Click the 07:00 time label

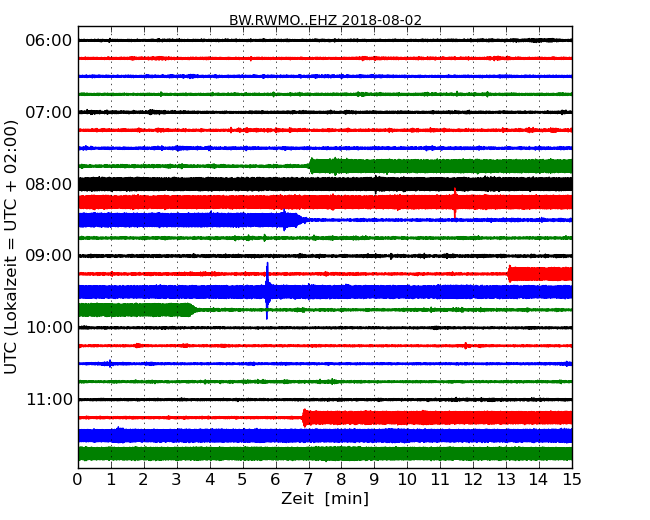coord(49,112)
